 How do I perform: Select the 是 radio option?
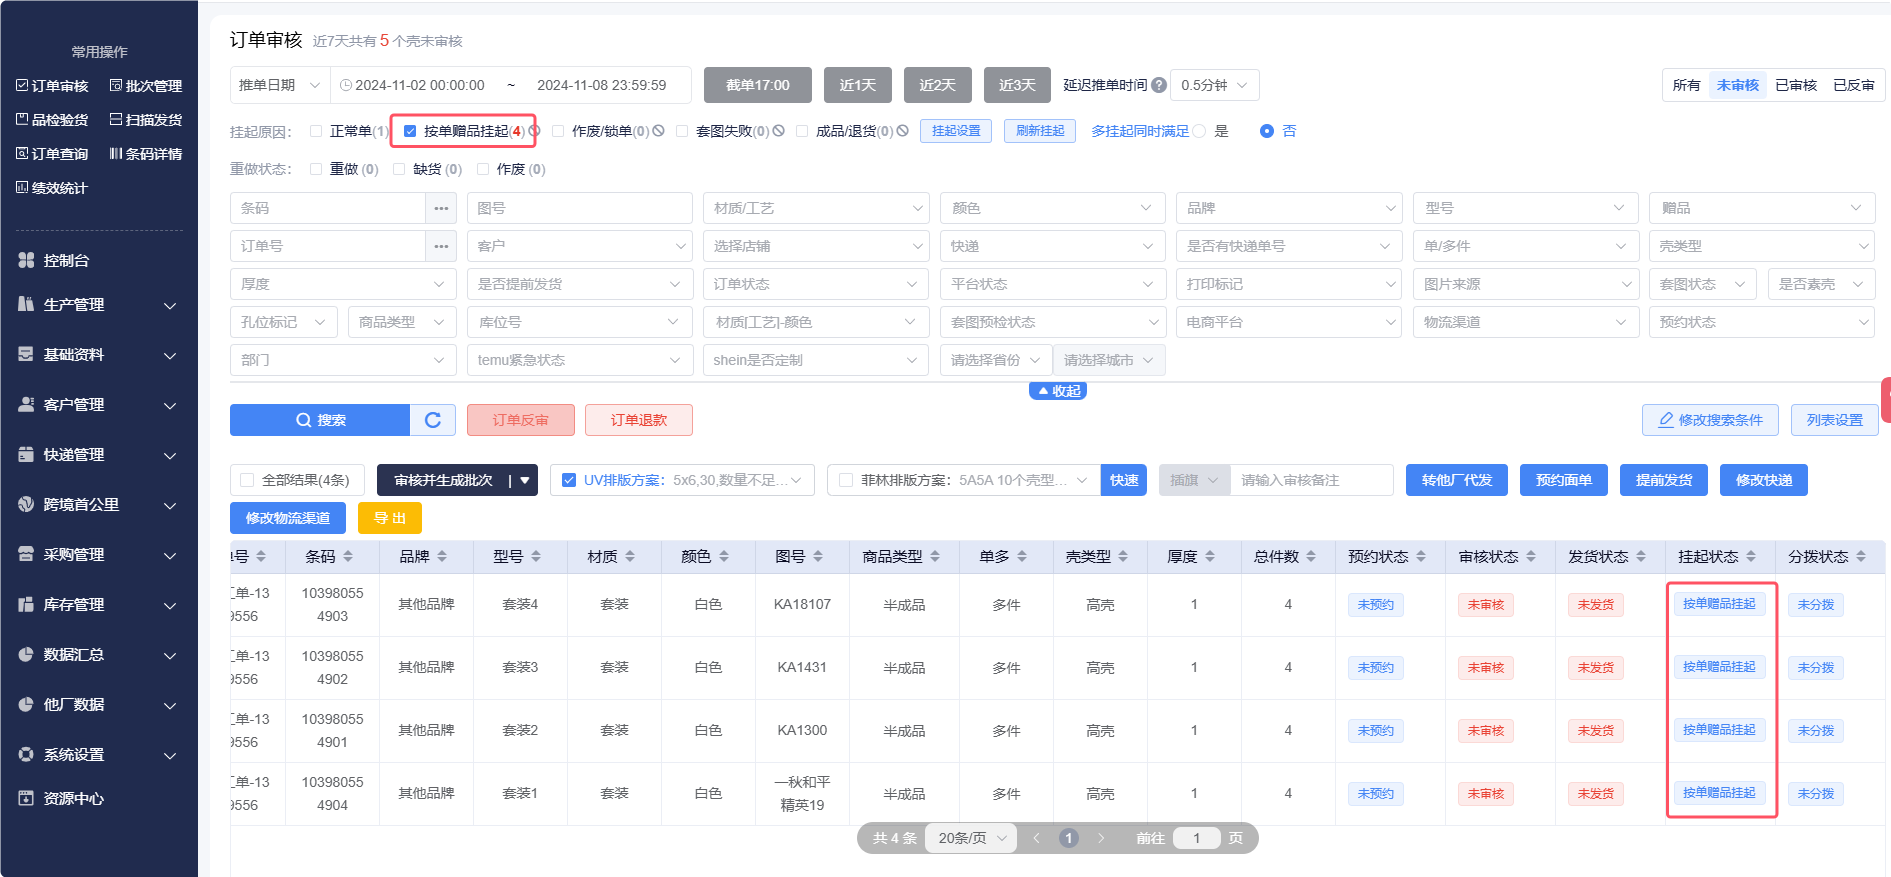click(x=1199, y=131)
